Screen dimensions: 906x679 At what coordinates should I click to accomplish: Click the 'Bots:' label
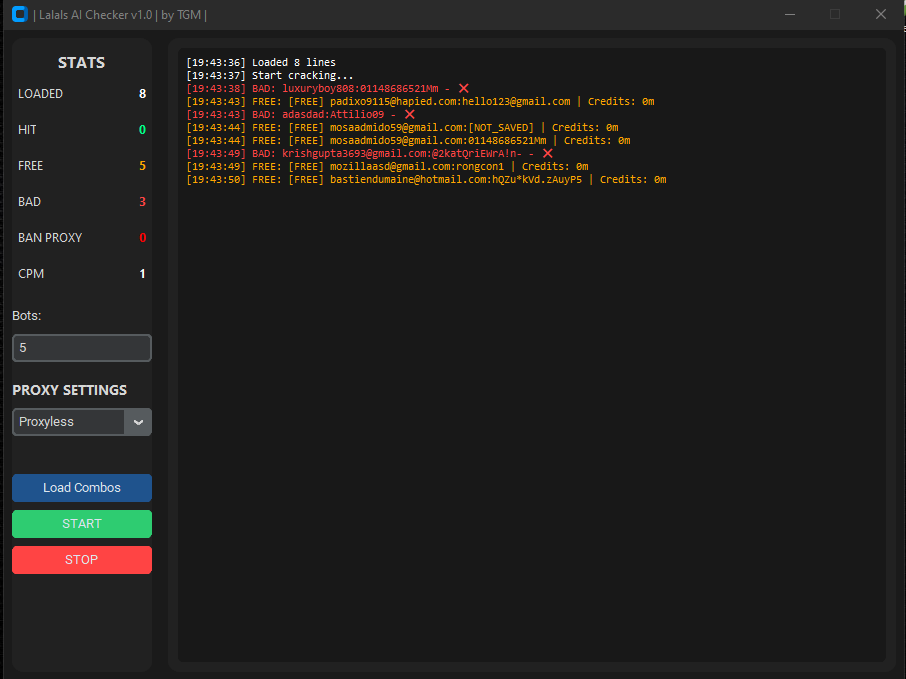click(27, 316)
